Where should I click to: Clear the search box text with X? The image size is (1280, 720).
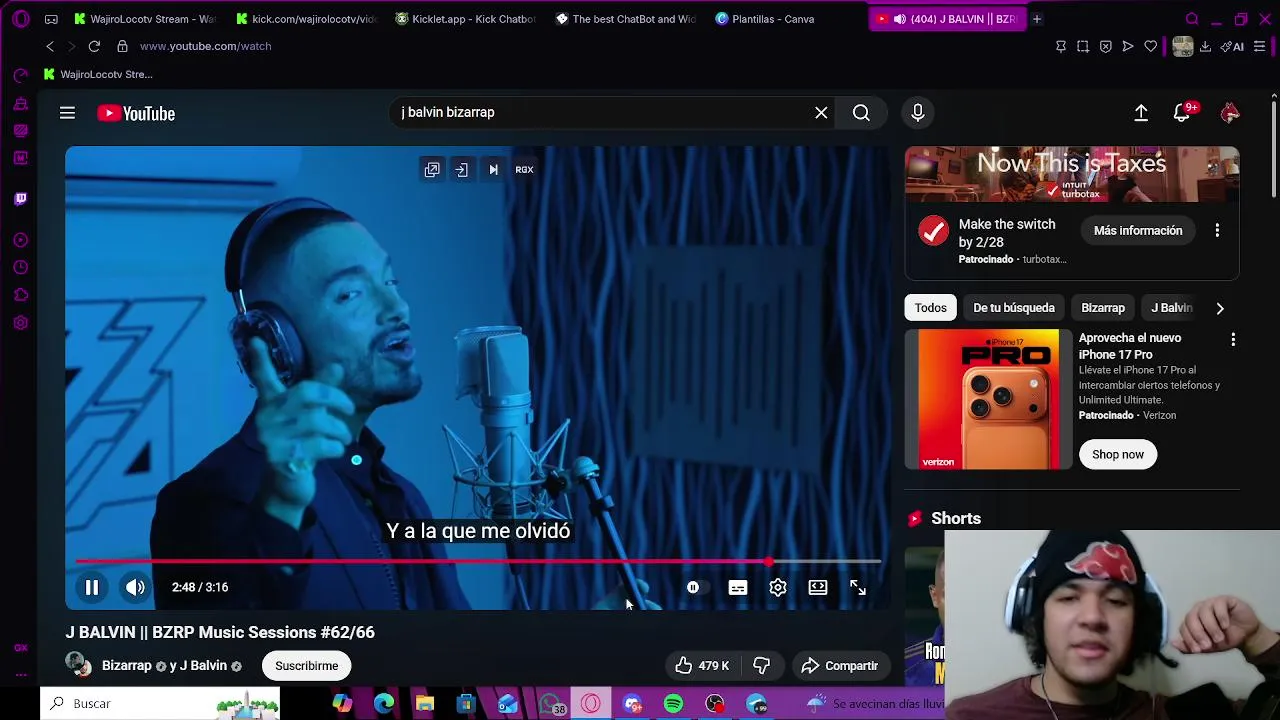(821, 113)
